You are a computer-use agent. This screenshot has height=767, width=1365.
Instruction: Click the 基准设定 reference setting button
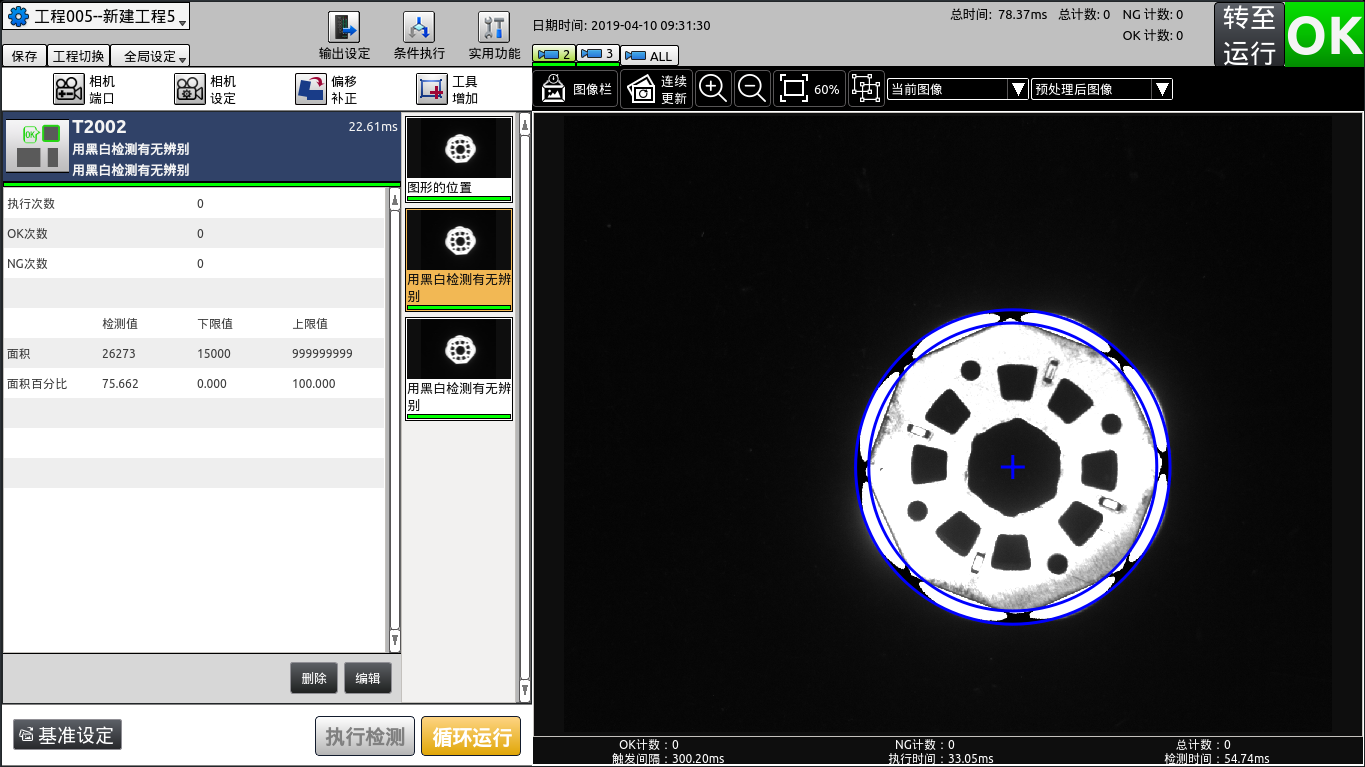(67, 735)
